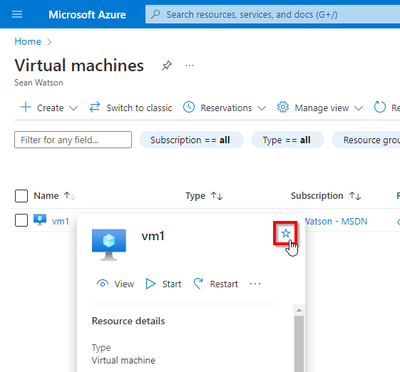Viewport: 400px width, 372px height.
Task: Click the vm1 card scrollbar thumb
Action: [299, 344]
